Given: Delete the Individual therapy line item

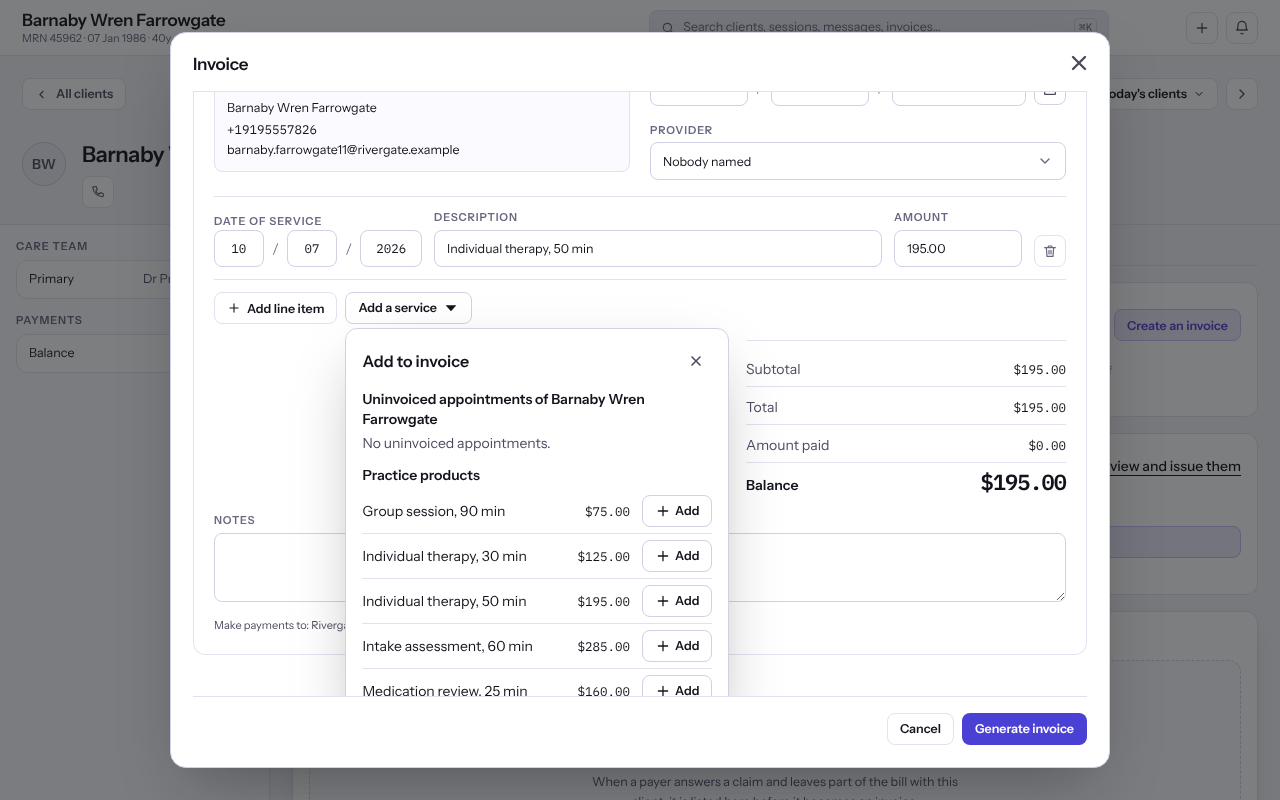Looking at the screenshot, I should click(x=1050, y=250).
